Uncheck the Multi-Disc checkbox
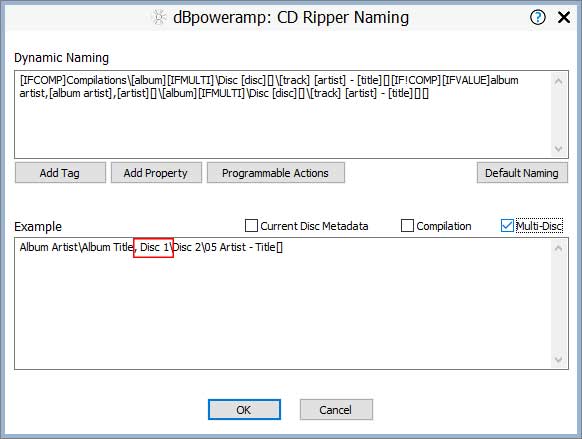Screen dimensions: 582x439 click(507, 226)
